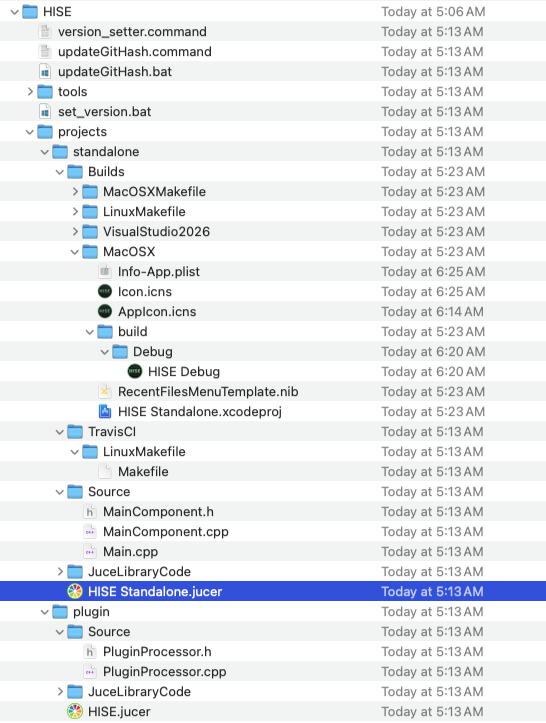Image resolution: width=546 pixels, height=723 pixels.
Task: Select the HISE.jucer file name
Action: tap(119, 711)
